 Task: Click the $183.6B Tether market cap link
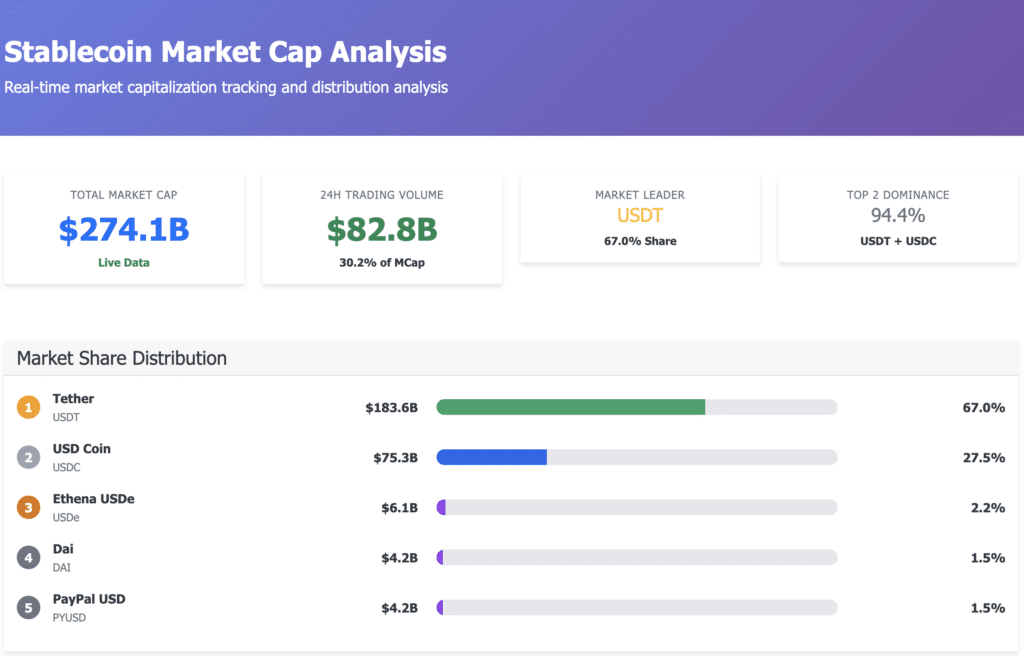395,407
